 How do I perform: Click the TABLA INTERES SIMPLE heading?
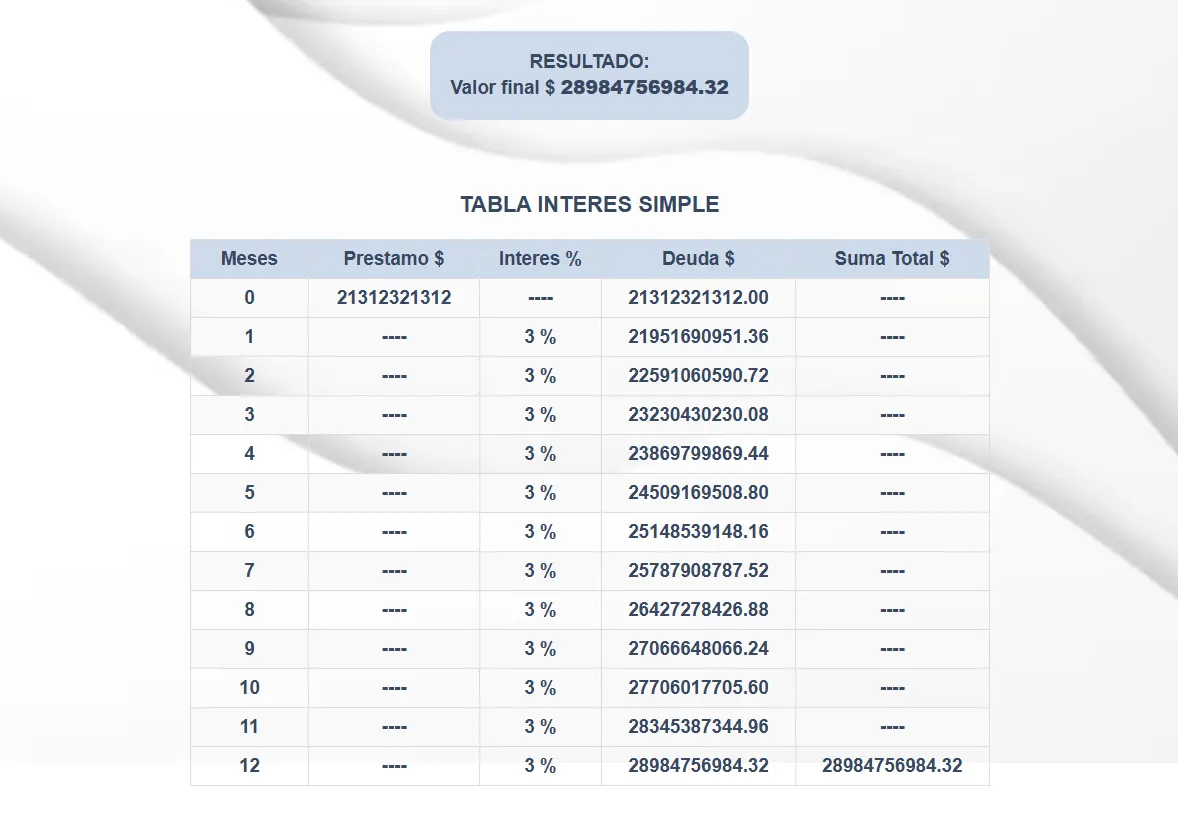(590, 204)
